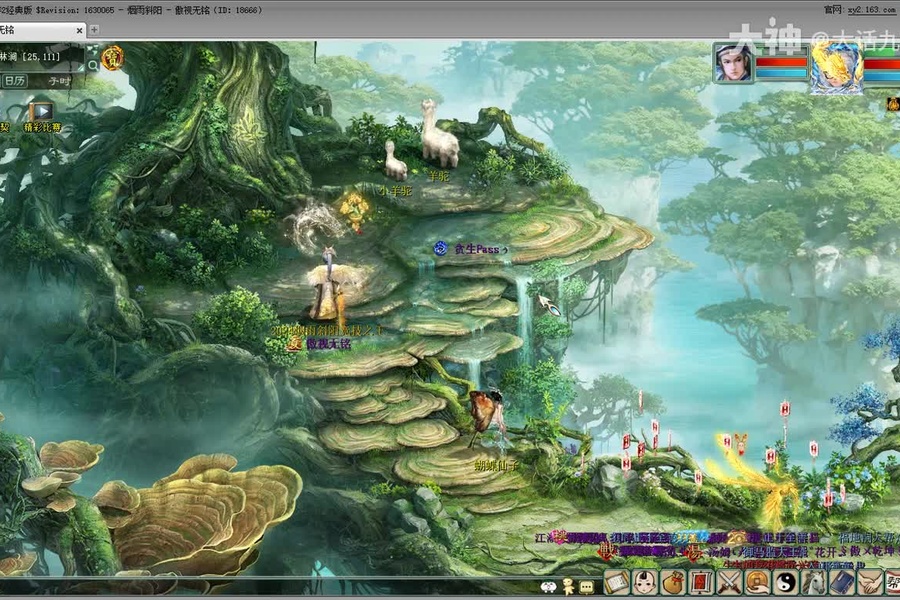Click the round golden 宝 treasure badge
The width and height of the screenshot is (900, 600).
112,58
